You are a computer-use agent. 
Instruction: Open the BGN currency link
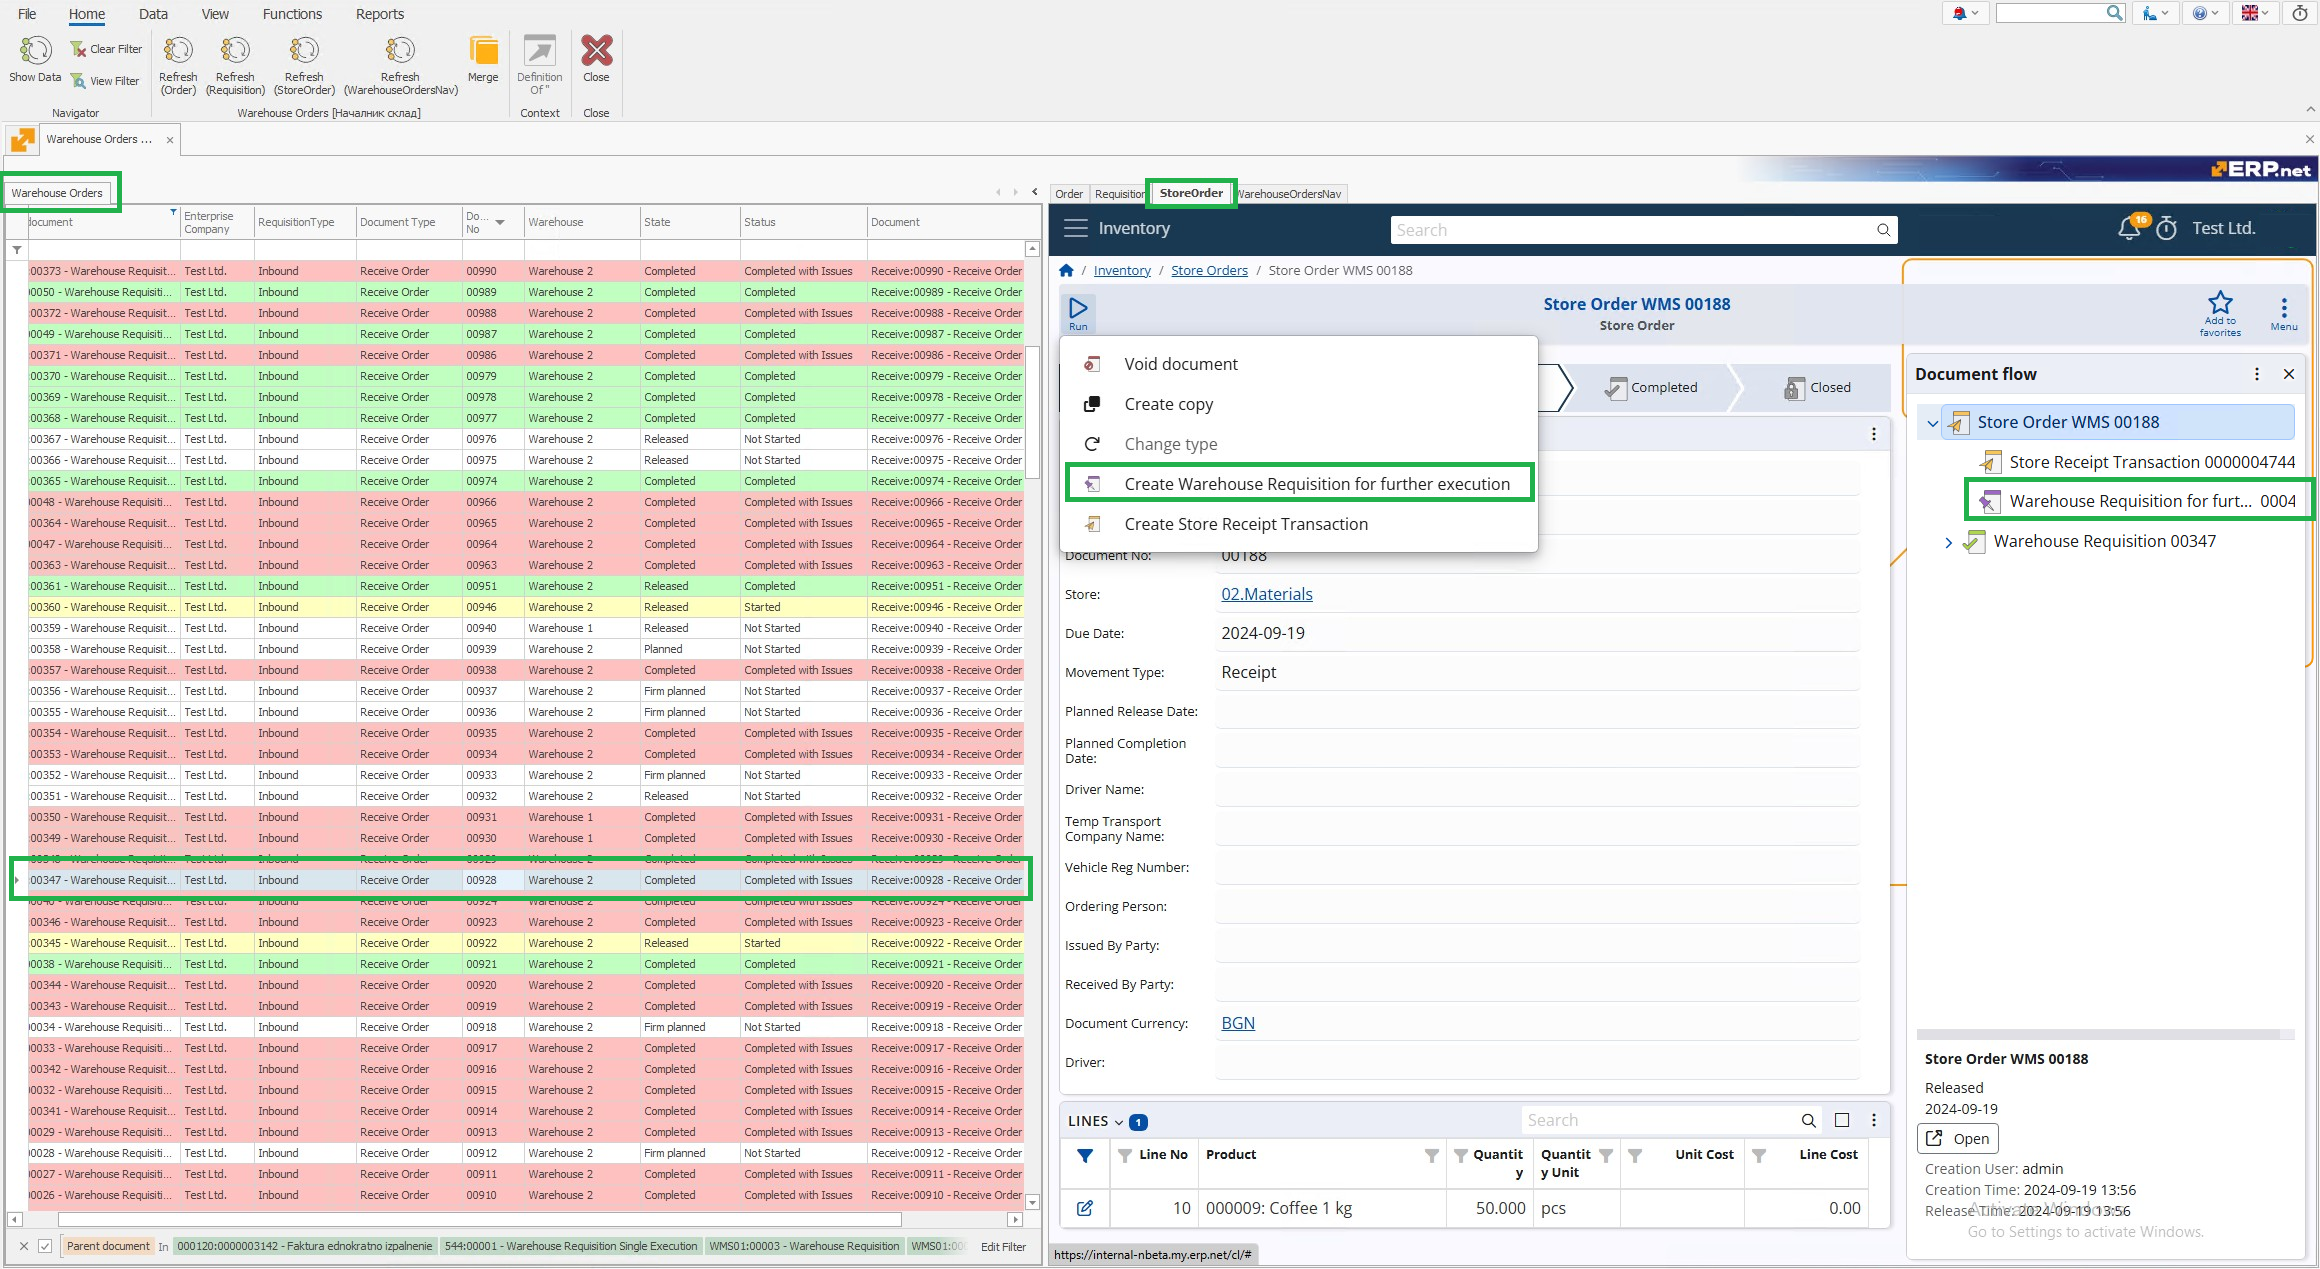(x=1238, y=1023)
